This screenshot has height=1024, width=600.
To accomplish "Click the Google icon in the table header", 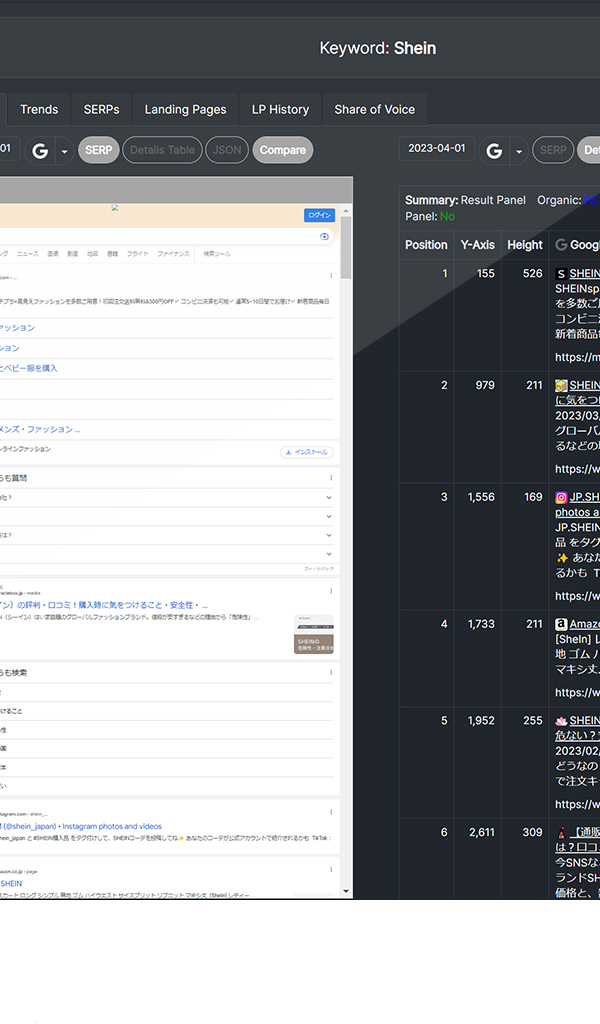I will pos(561,245).
